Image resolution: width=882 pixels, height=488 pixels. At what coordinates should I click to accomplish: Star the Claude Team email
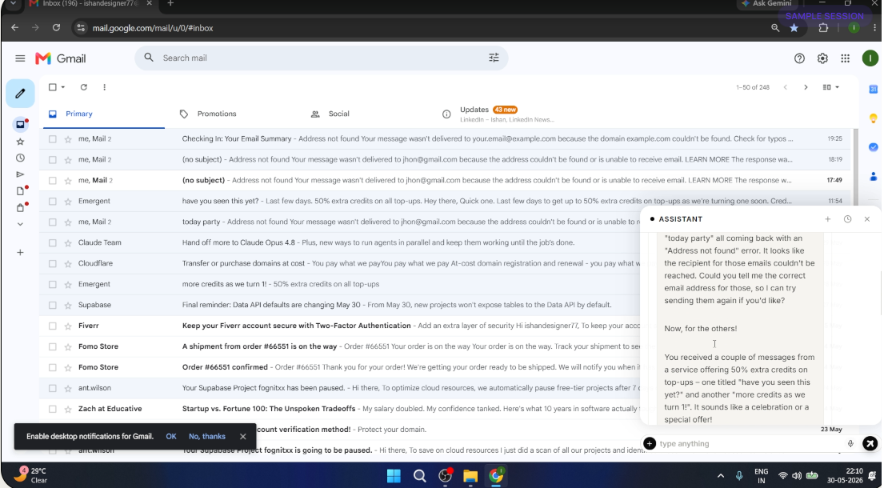(x=68, y=243)
